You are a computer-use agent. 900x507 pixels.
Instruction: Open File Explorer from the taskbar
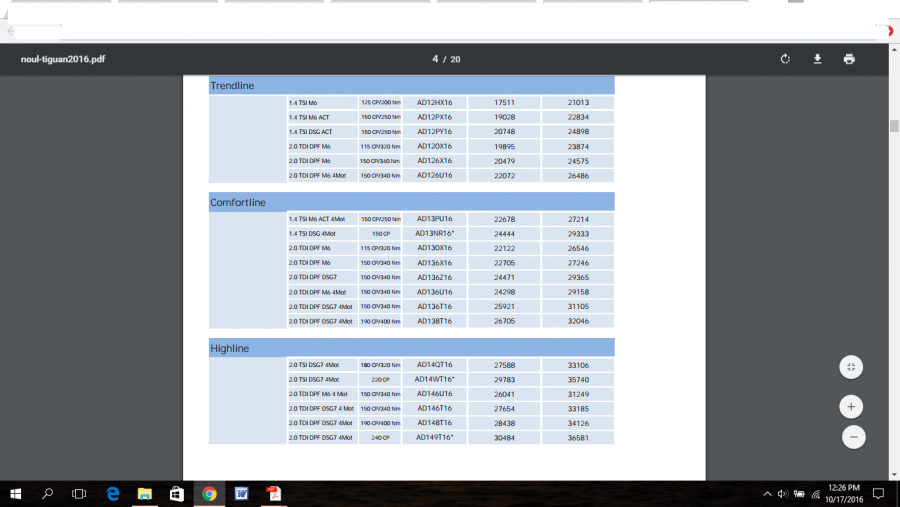pyautogui.click(x=144, y=493)
